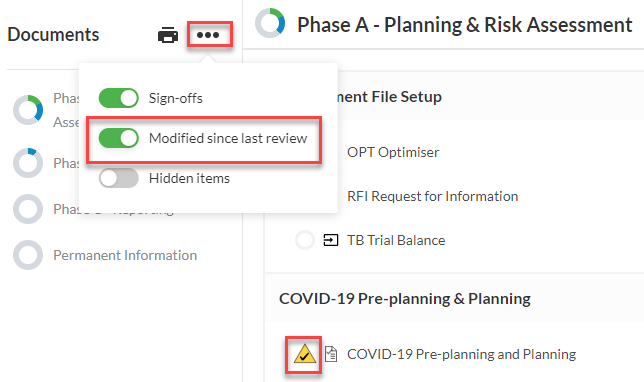Viewport: 644px width, 382px height.
Task: Click the TB Trial Balance import icon
Action: (x=331, y=240)
